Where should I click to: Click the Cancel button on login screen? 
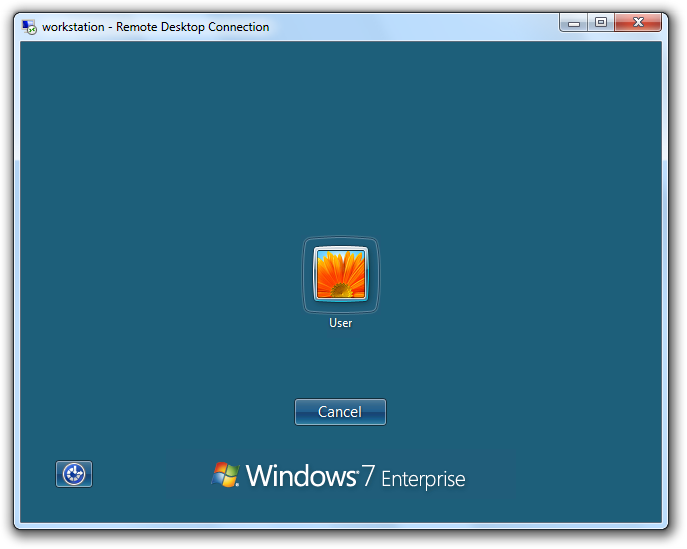pos(340,412)
